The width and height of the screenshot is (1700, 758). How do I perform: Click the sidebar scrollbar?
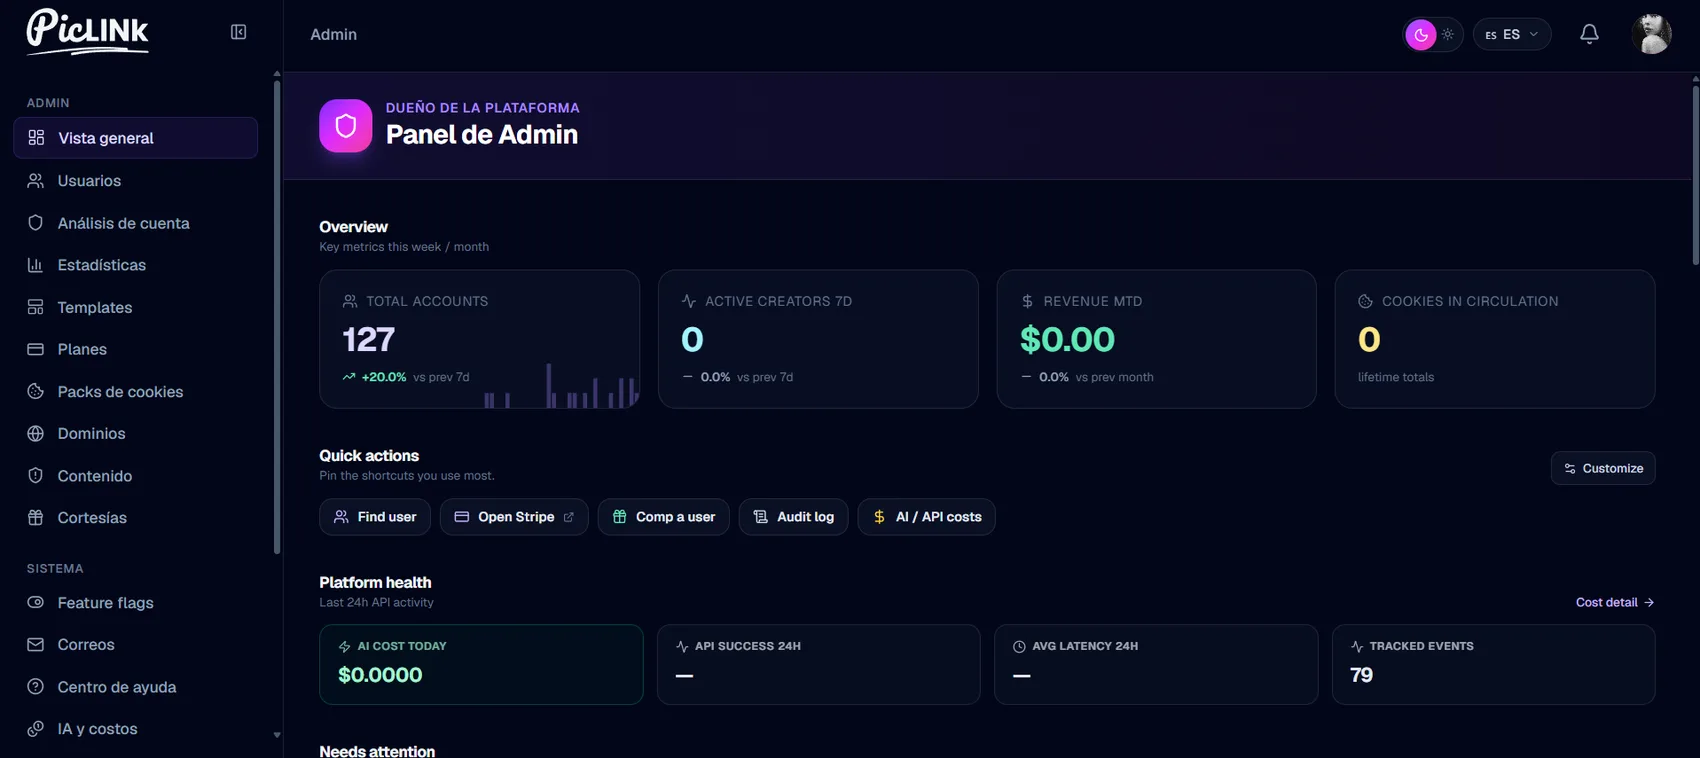coord(277,318)
